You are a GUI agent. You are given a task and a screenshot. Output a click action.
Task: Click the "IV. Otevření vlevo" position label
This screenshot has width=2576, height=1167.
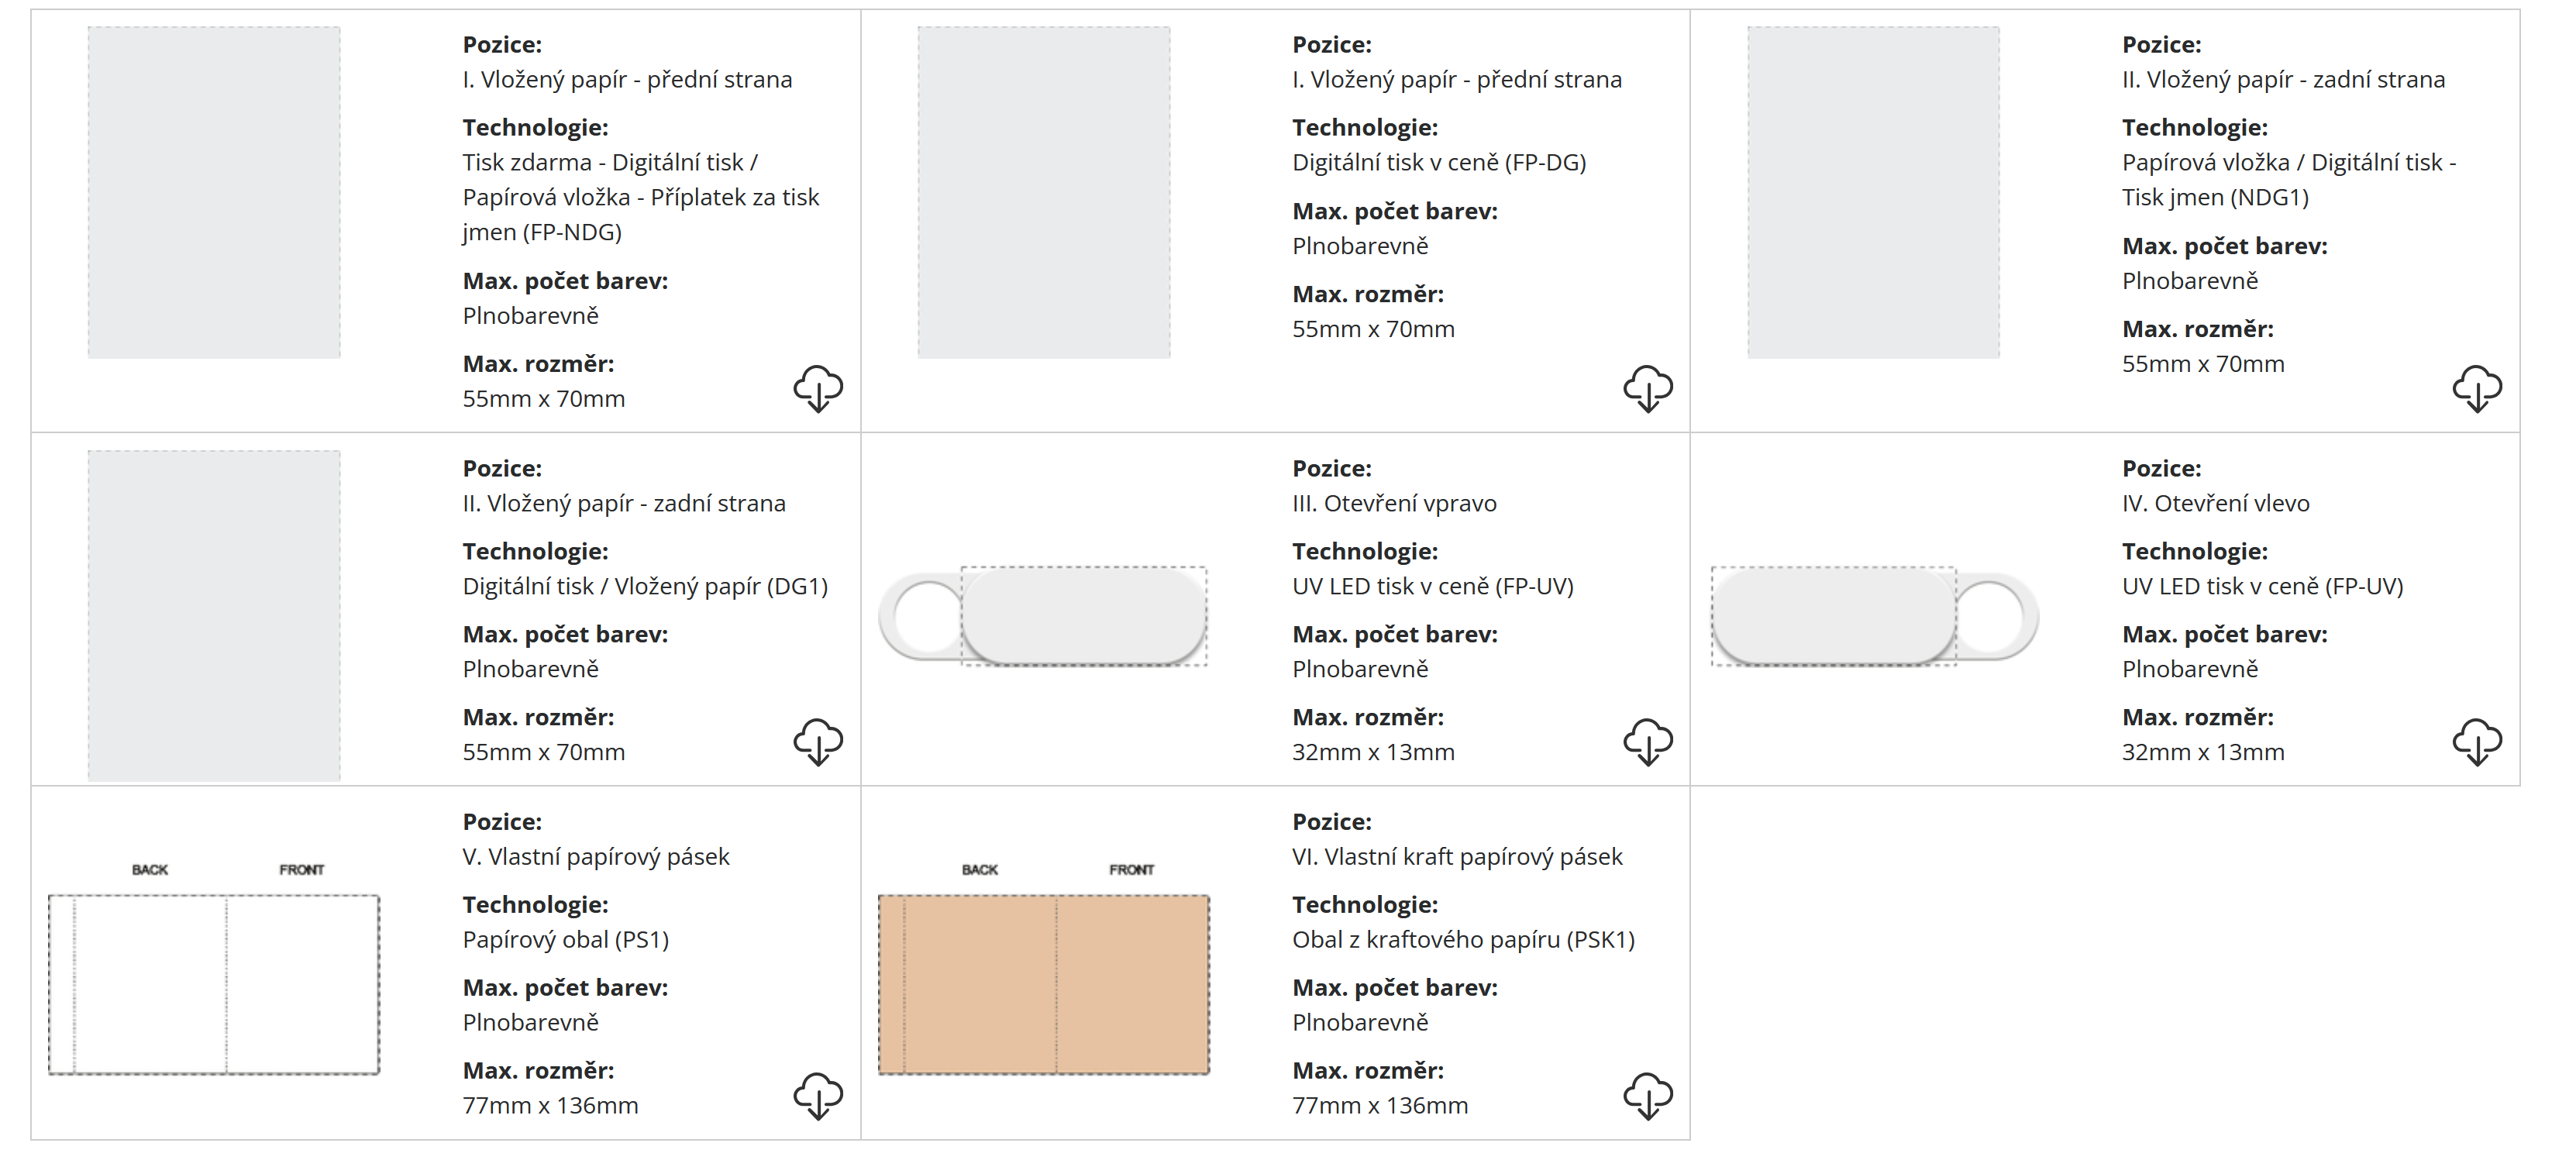coord(2215,504)
